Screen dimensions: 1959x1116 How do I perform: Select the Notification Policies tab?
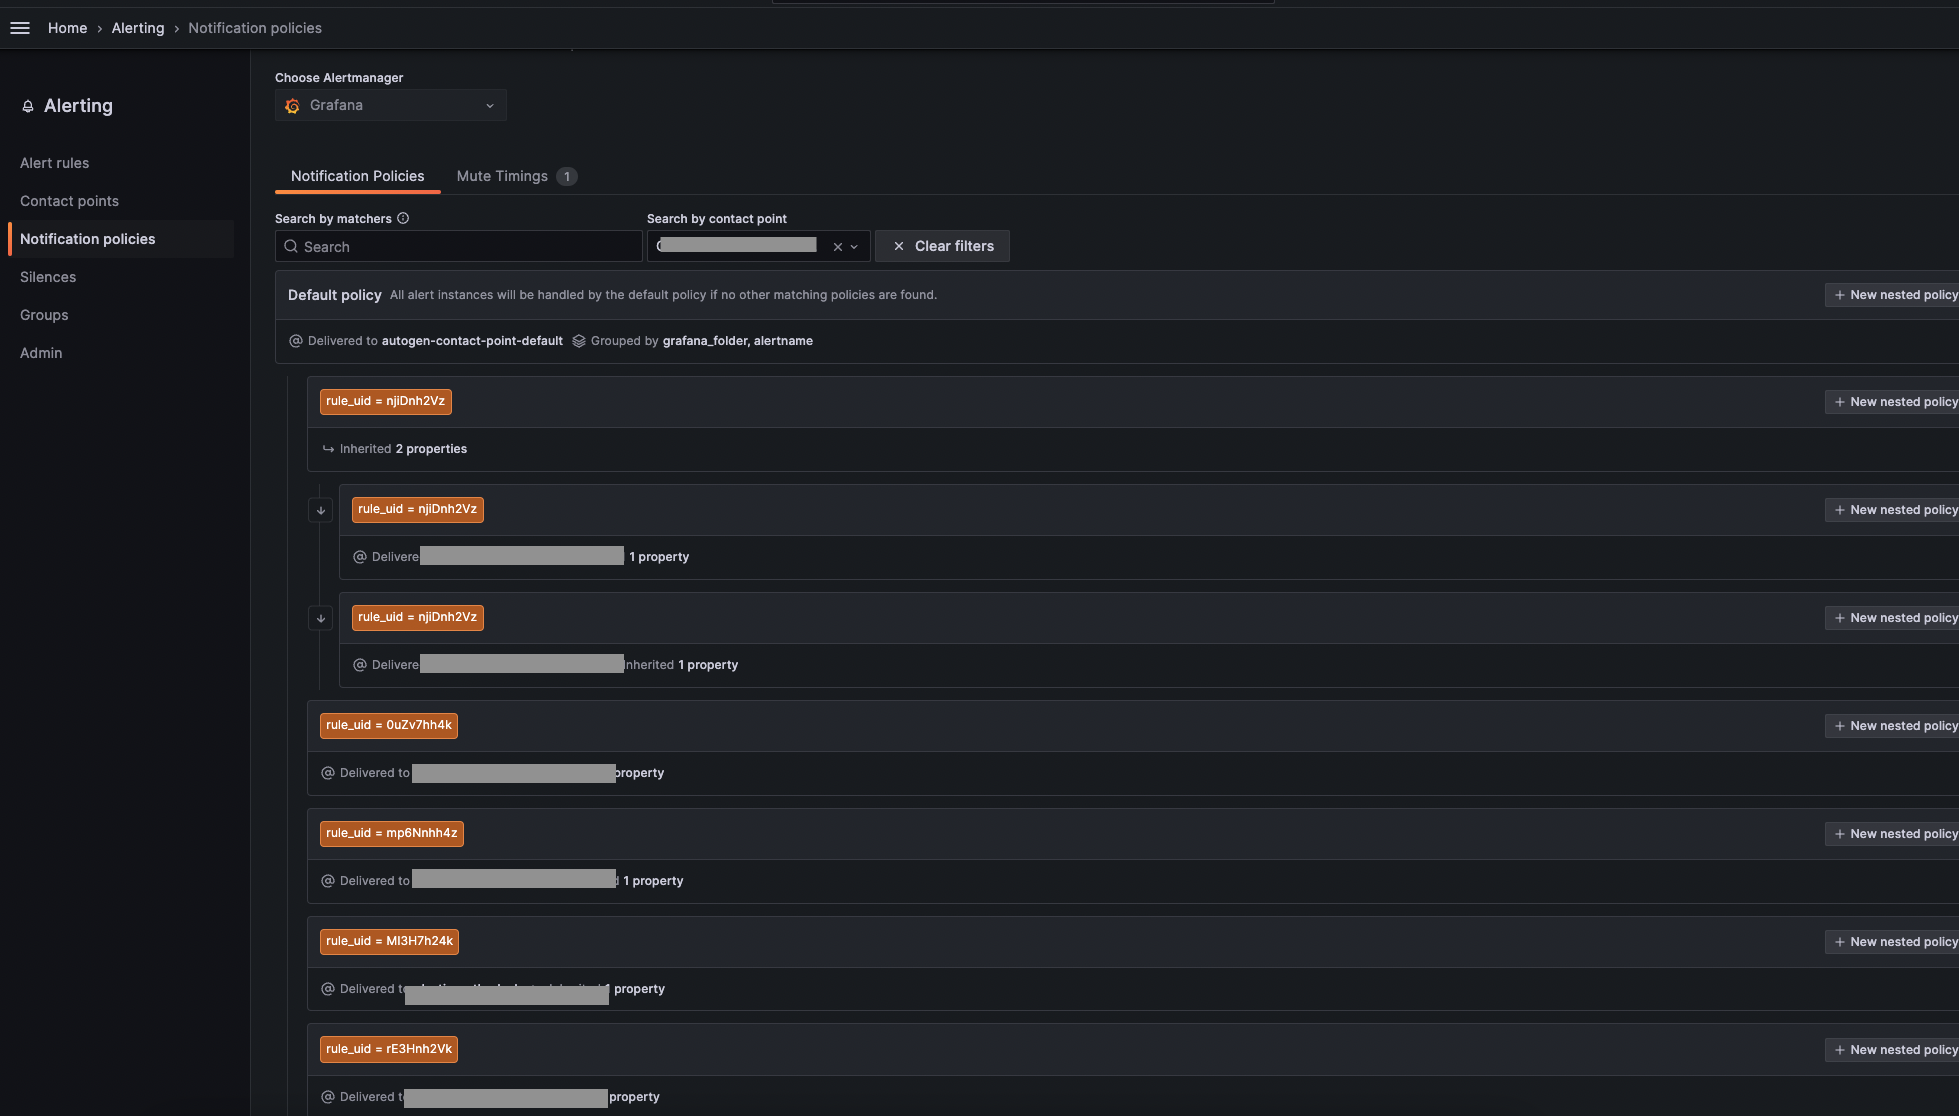[x=356, y=175]
